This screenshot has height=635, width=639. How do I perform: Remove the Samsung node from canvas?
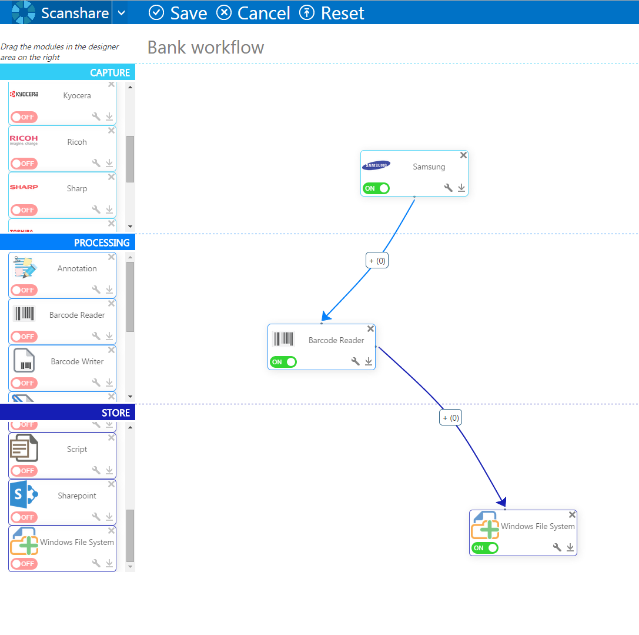463,155
